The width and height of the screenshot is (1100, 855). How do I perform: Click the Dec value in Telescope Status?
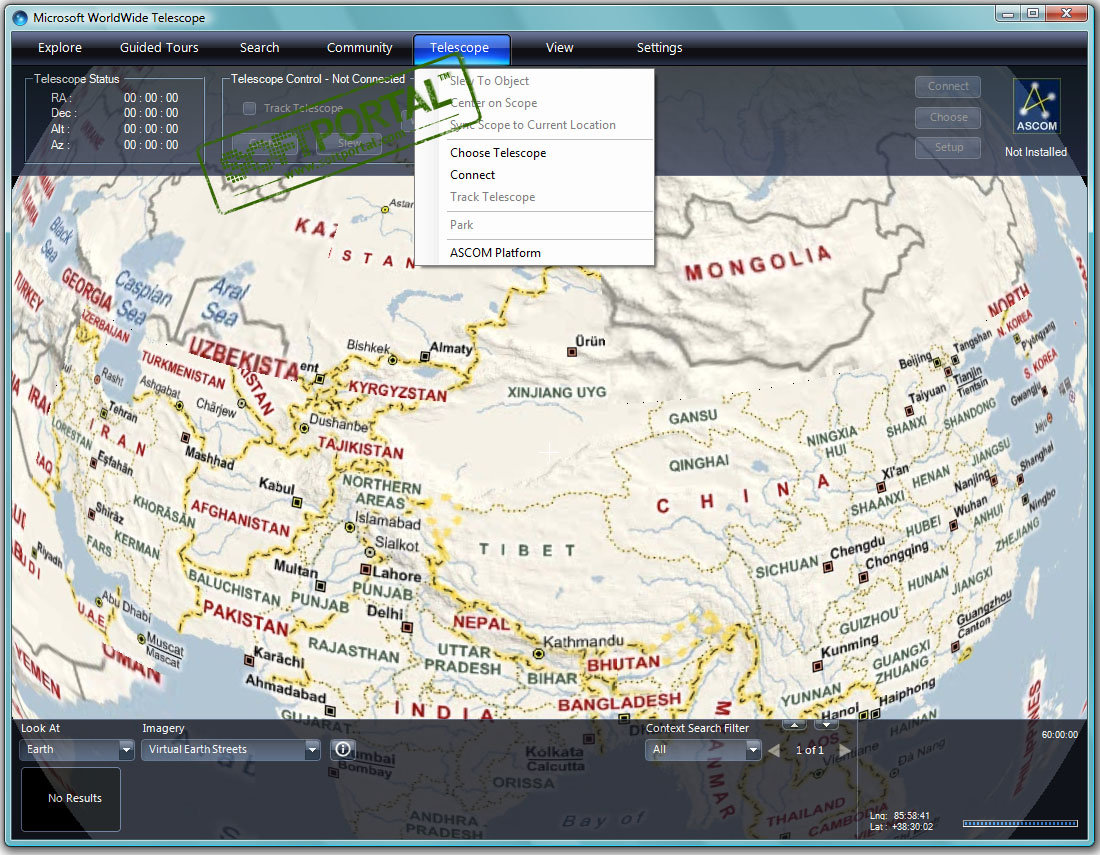pyautogui.click(x=151, y=113)
